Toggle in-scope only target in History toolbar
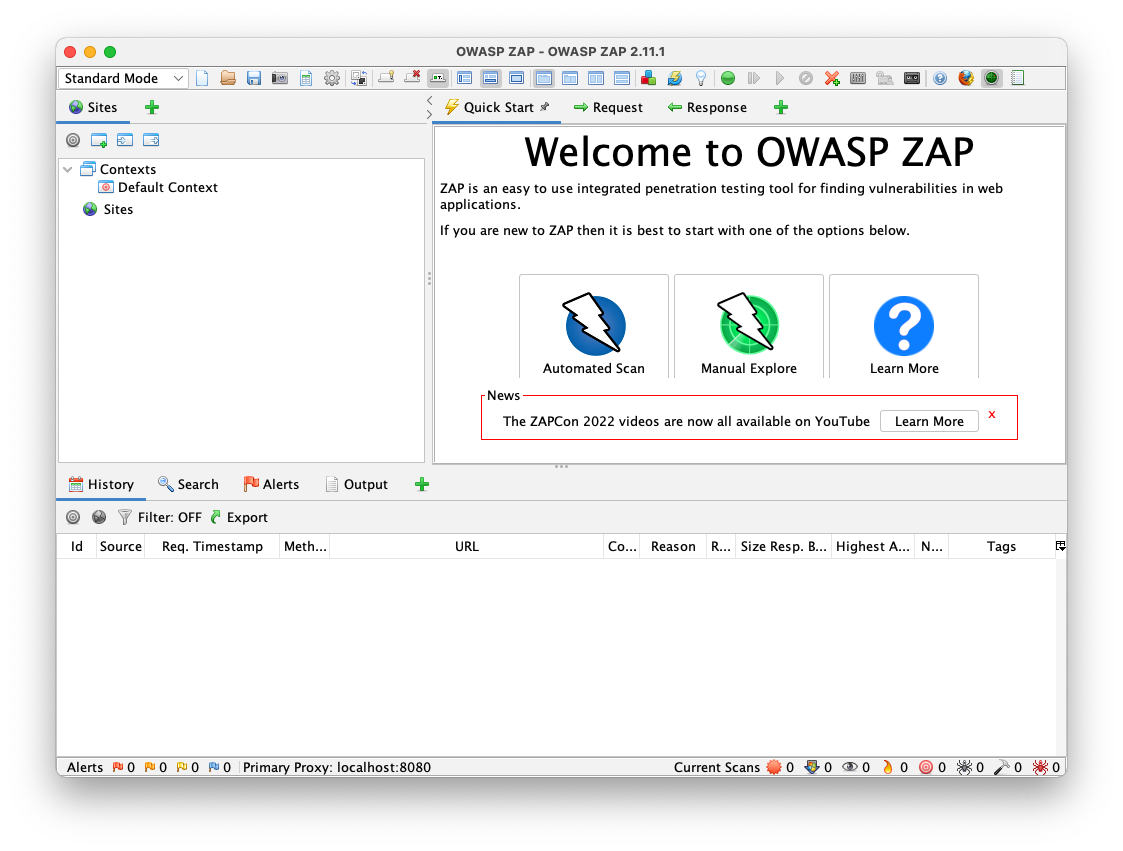The height and width of the screenshot is (851, 1123). (x=73, y=517)
